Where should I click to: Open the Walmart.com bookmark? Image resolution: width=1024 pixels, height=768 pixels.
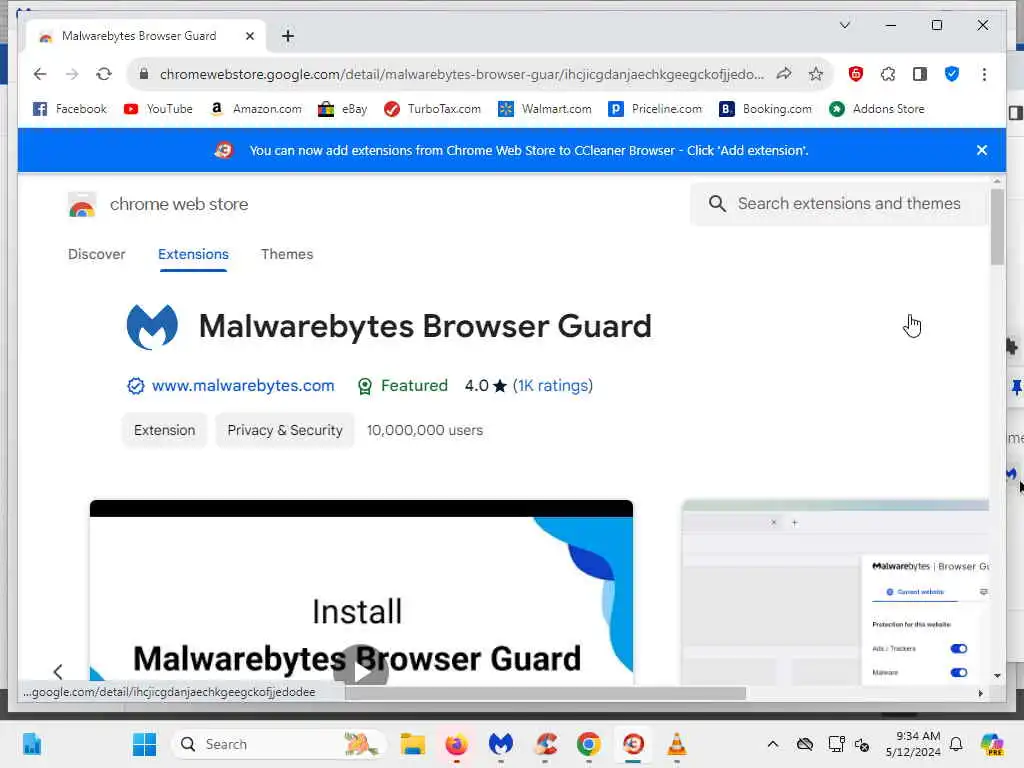[x=545, y=109]
